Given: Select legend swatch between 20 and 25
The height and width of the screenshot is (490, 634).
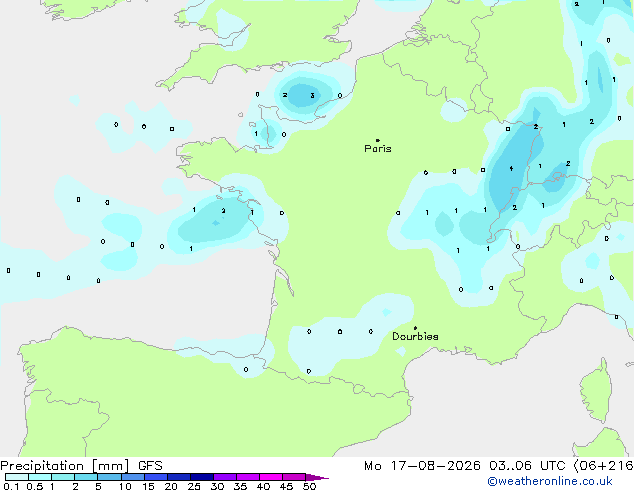Looking at the screenshot, I should (179, 477).
